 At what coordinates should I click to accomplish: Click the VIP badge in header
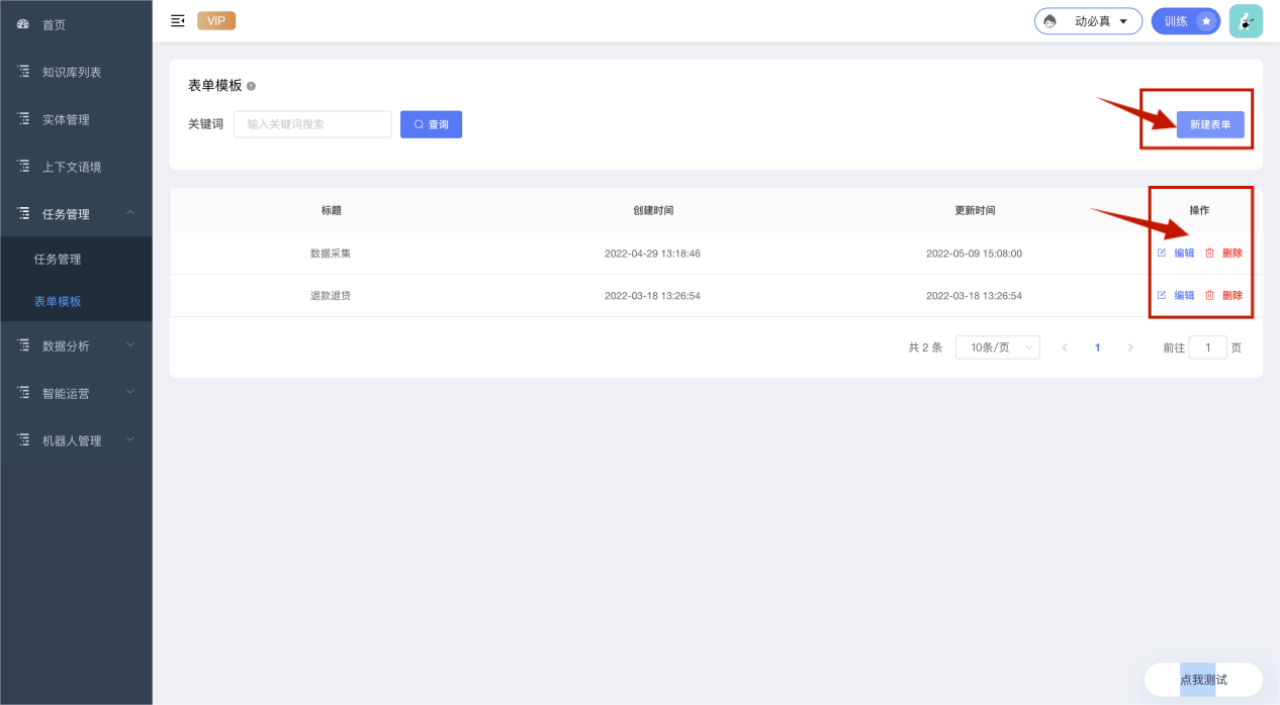[216, 21]
